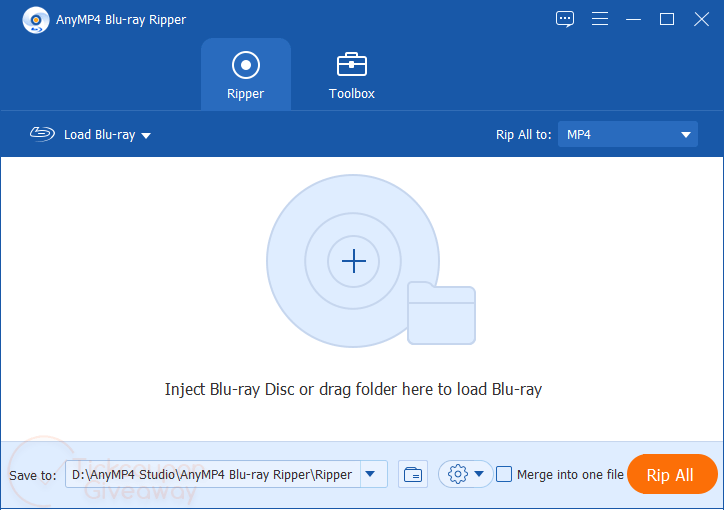This screenshot has width=724, height=510.
Task: Minimize the AnyMP4 window
Action: click(x=633, y=19)
